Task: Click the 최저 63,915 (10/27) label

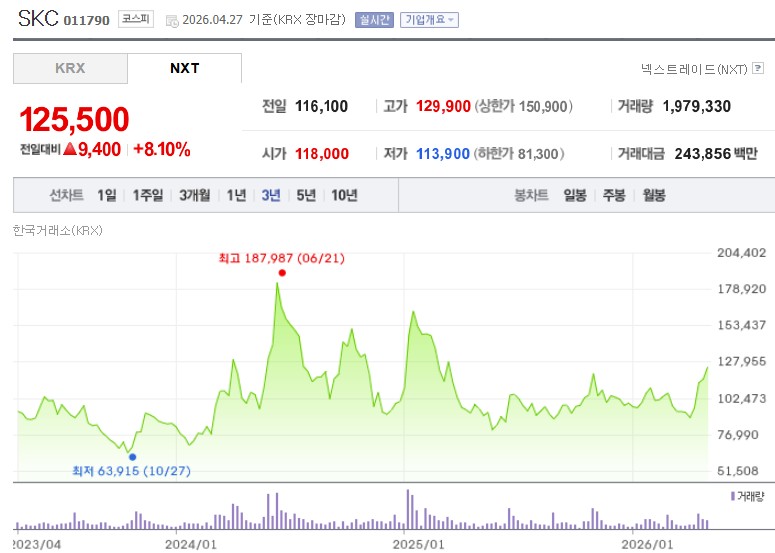Action: coord(131,470)
